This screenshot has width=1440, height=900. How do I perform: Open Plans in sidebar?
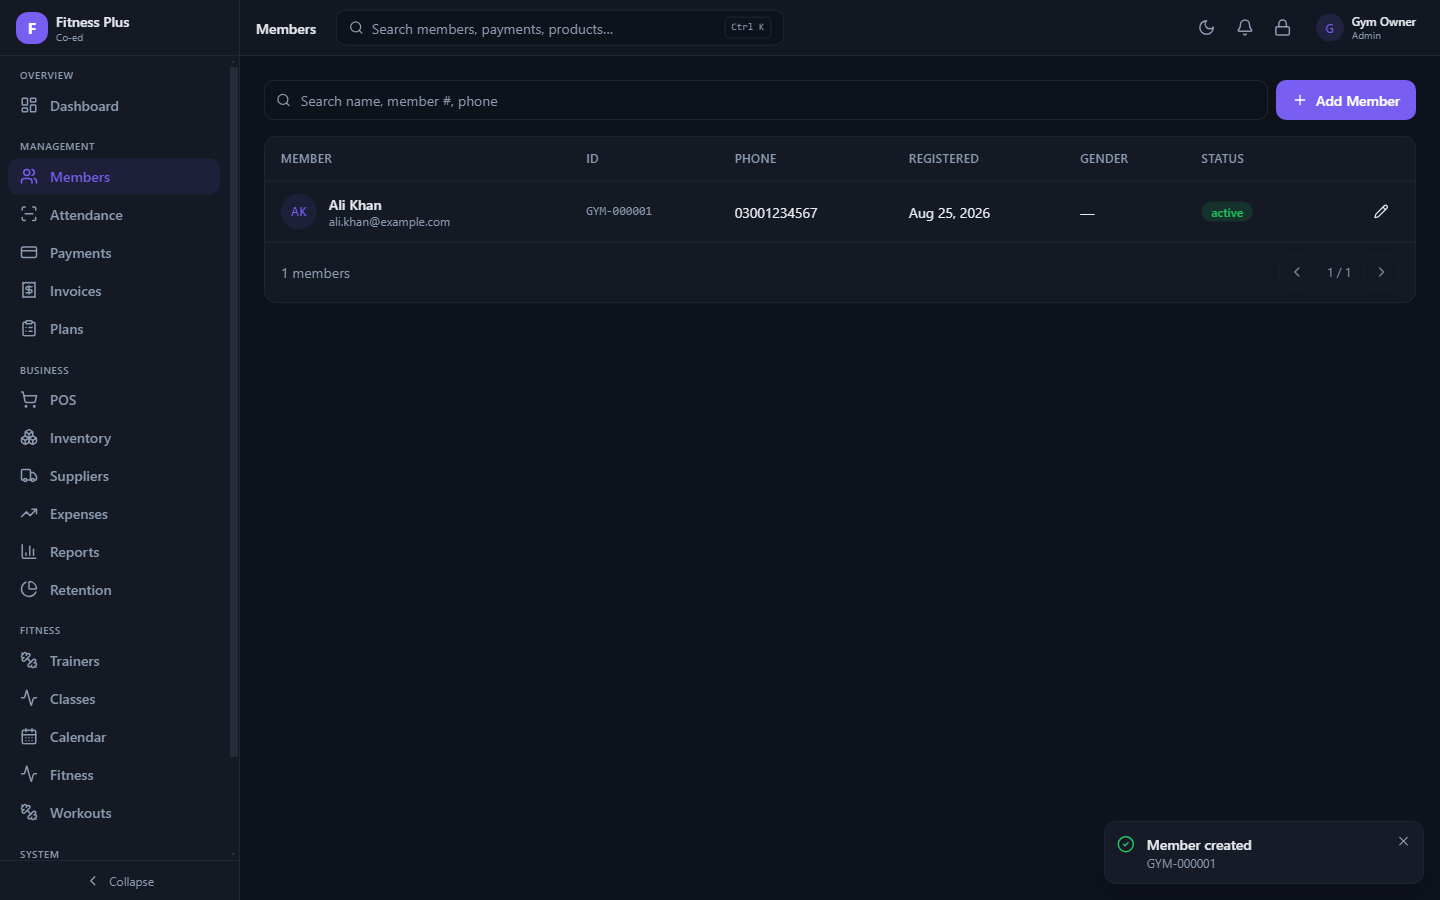click(x=114, y=329)
